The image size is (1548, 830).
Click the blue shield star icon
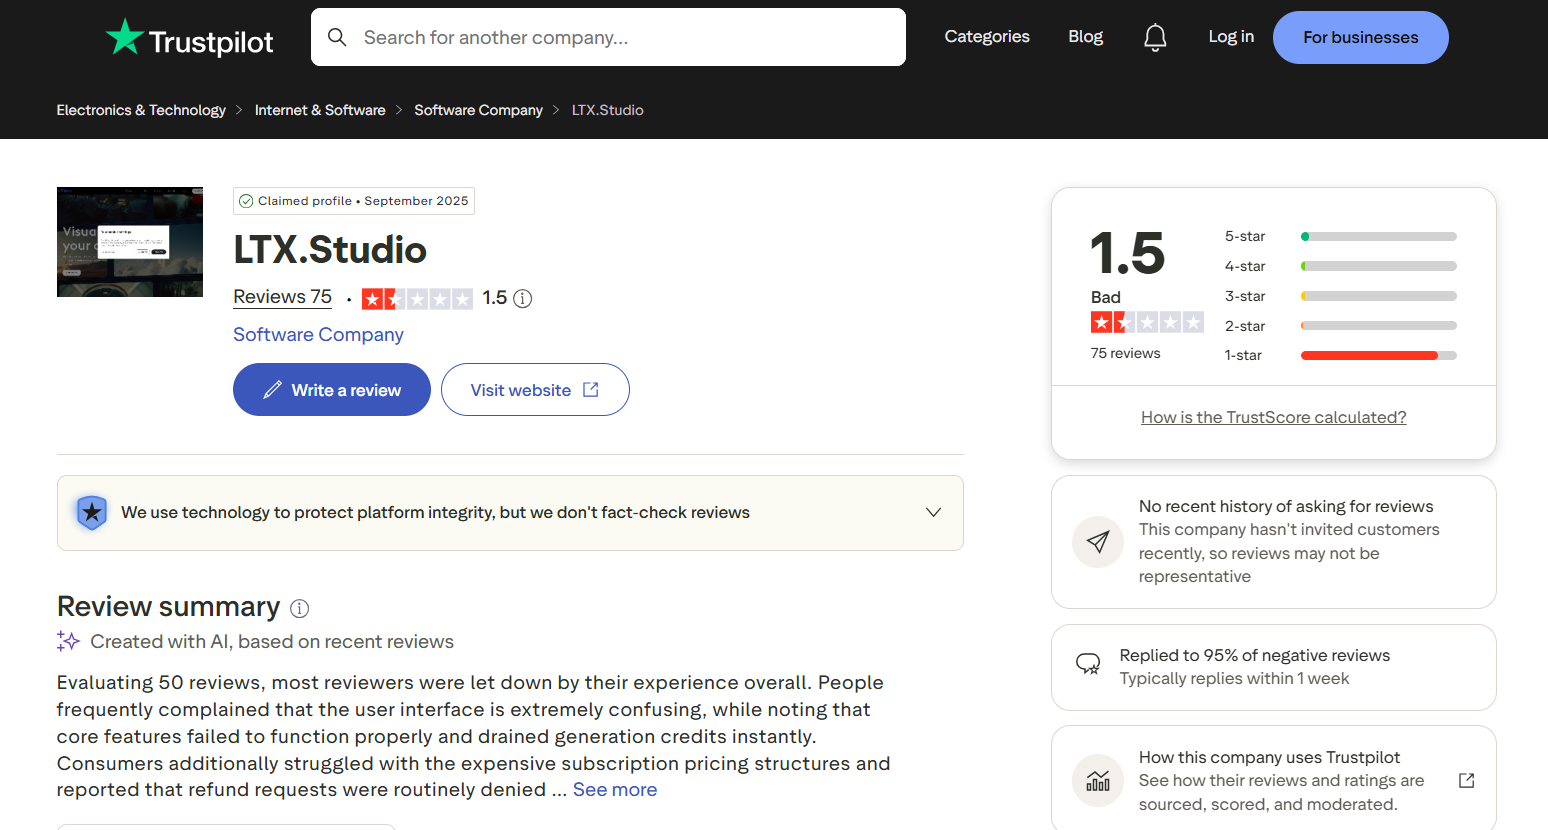pyautogui.click(x=92, y=513)
